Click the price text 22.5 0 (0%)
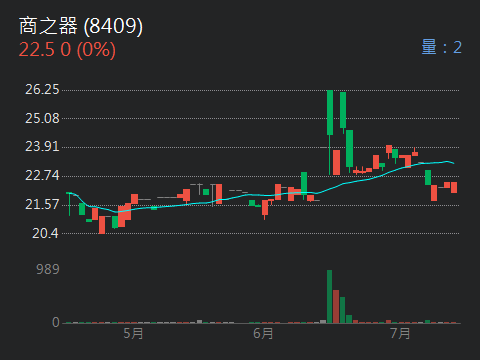Viewport: 480px width, 360px height. (67, 50)
